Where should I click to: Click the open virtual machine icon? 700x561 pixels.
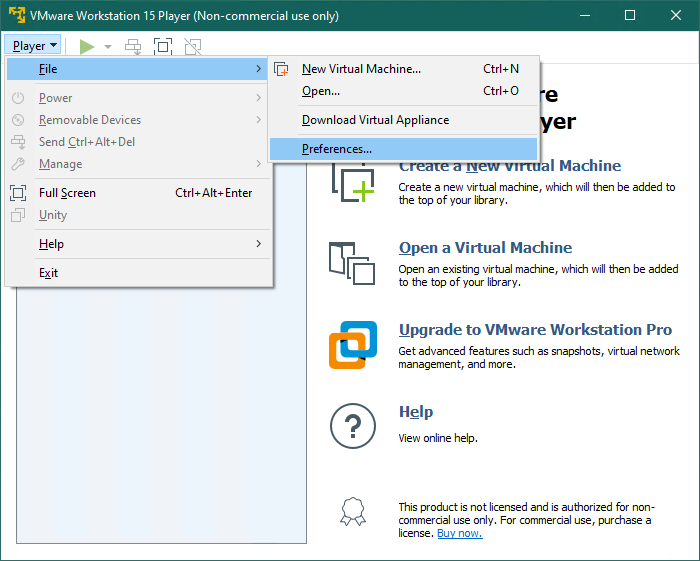pos(352,263)
